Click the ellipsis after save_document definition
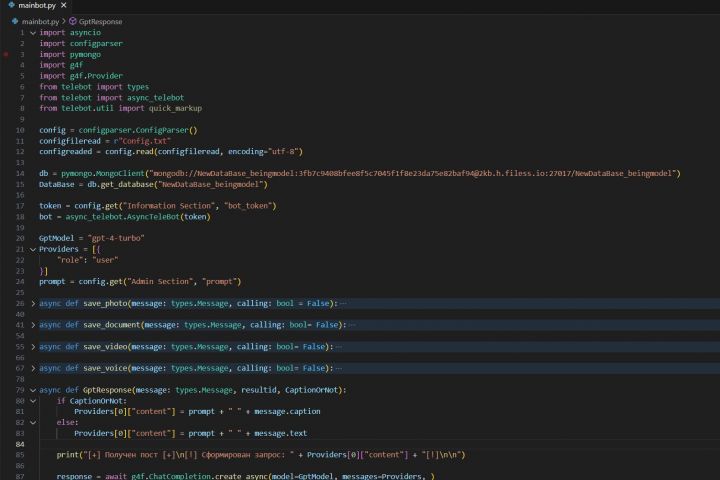Image resolution: width=720 pixels, height=480 pixels. (352, 325)
